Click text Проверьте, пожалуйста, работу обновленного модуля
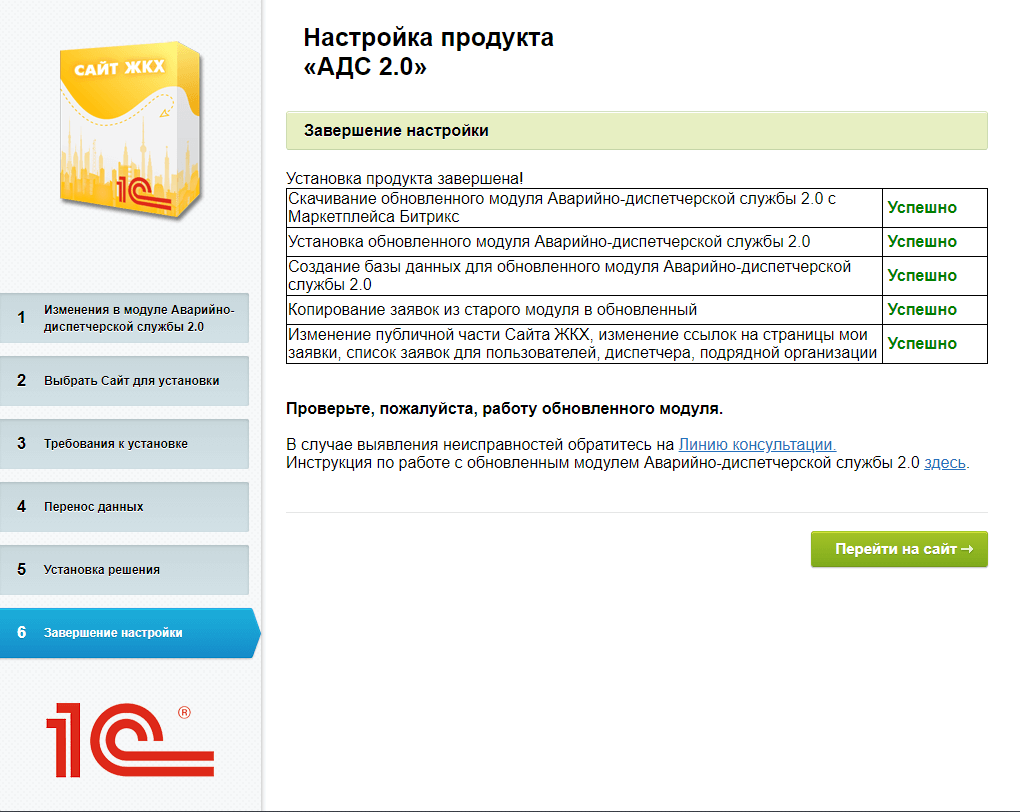 (505, 409)
